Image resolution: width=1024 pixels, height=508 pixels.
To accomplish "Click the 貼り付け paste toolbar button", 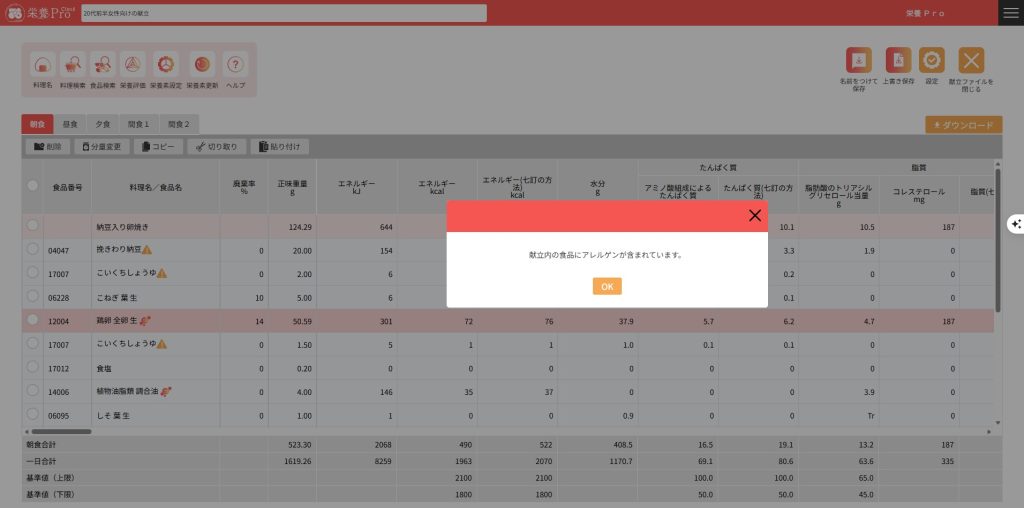I will pos(280,147).
